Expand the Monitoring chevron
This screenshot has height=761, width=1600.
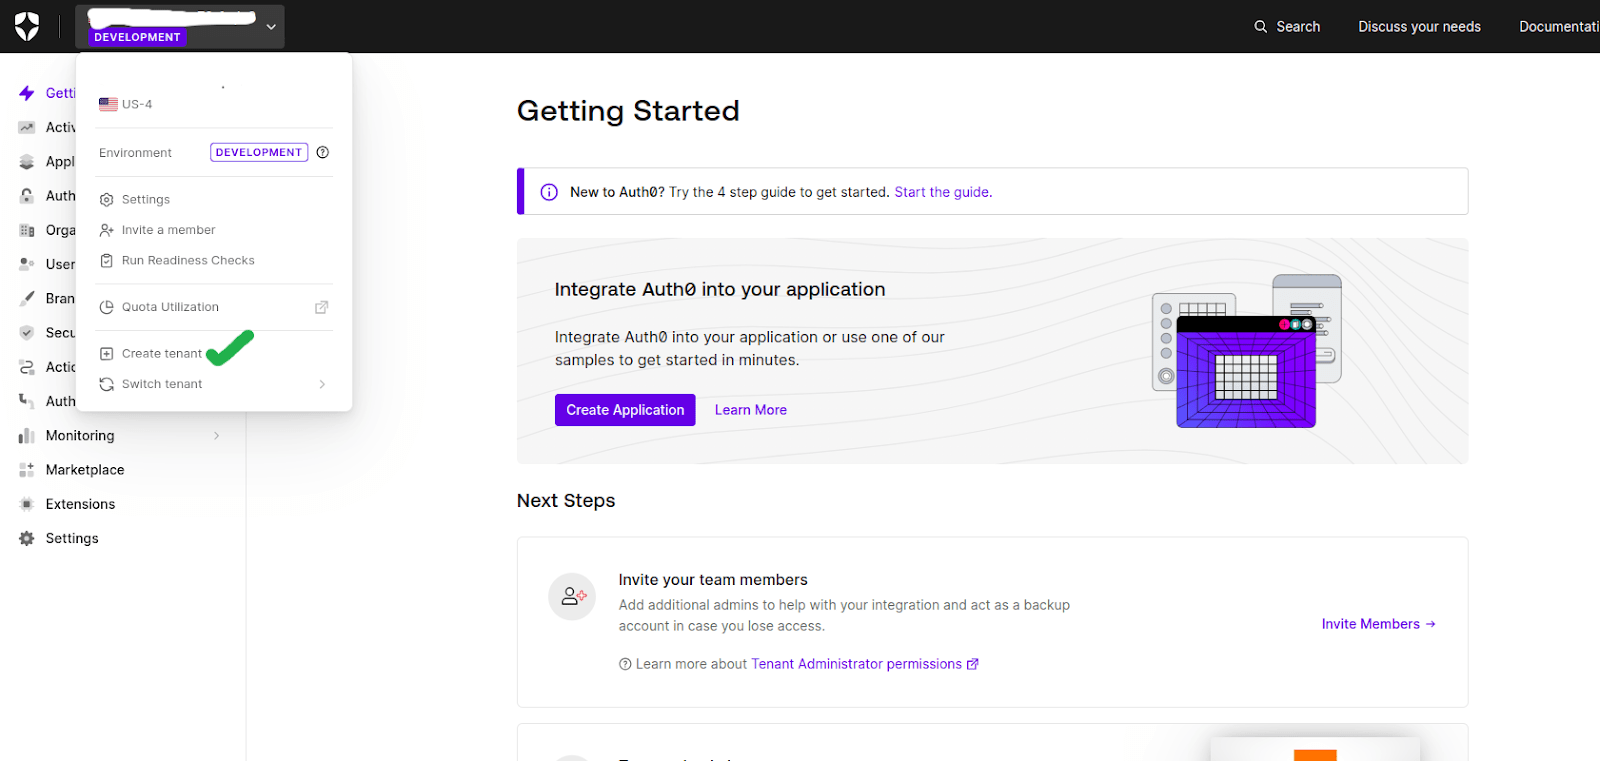click(x=216, y=435)
